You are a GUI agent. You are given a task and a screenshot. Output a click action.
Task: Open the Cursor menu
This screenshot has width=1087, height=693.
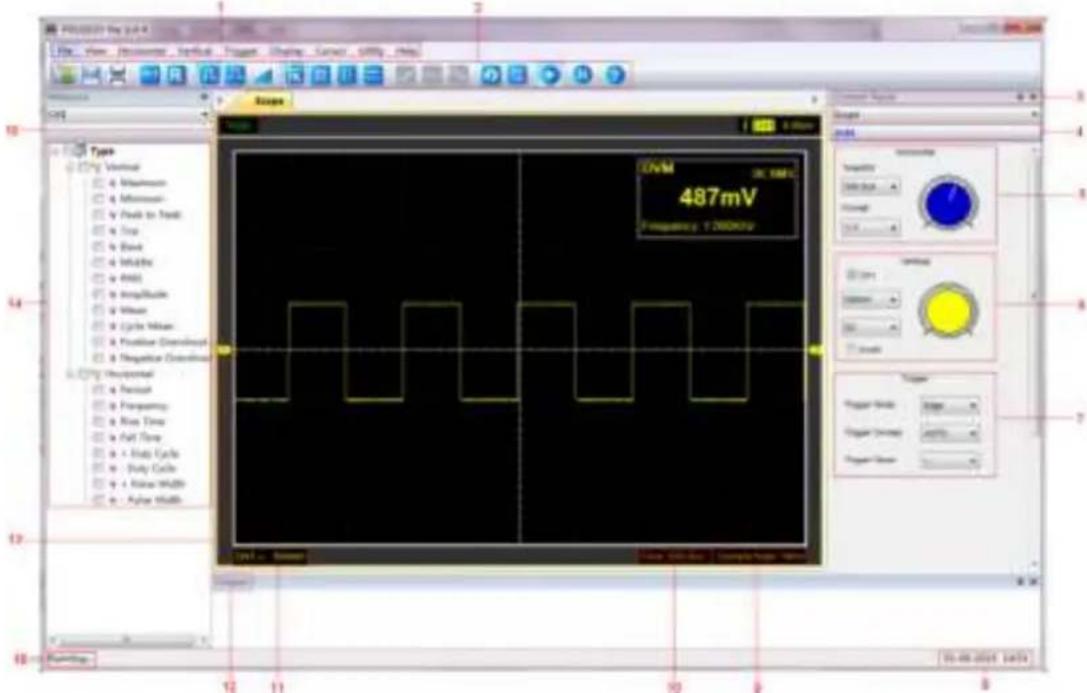coord(331,51)
